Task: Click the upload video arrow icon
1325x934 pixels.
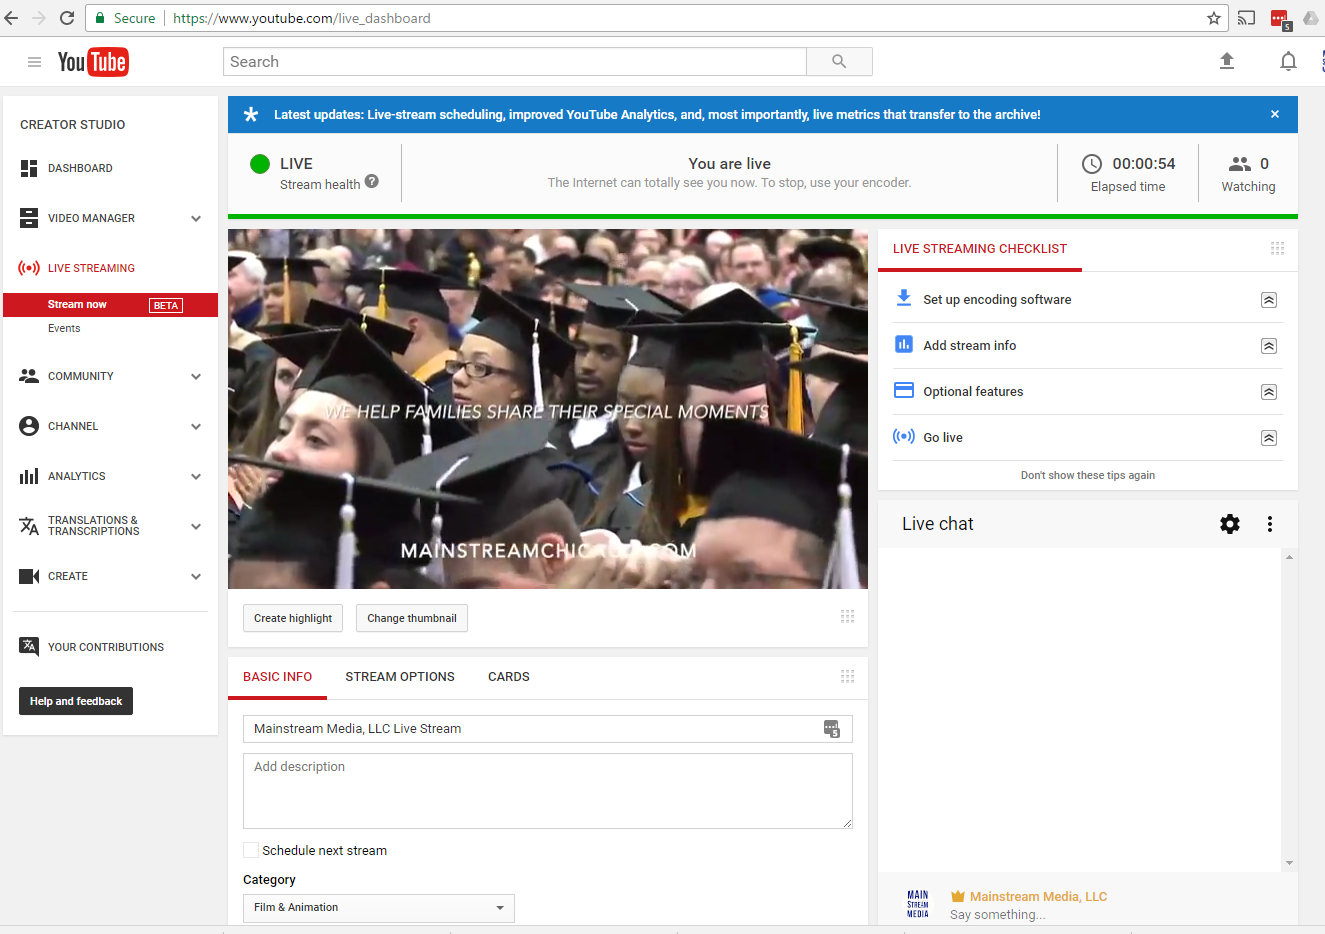Action: click(1227, 61)
